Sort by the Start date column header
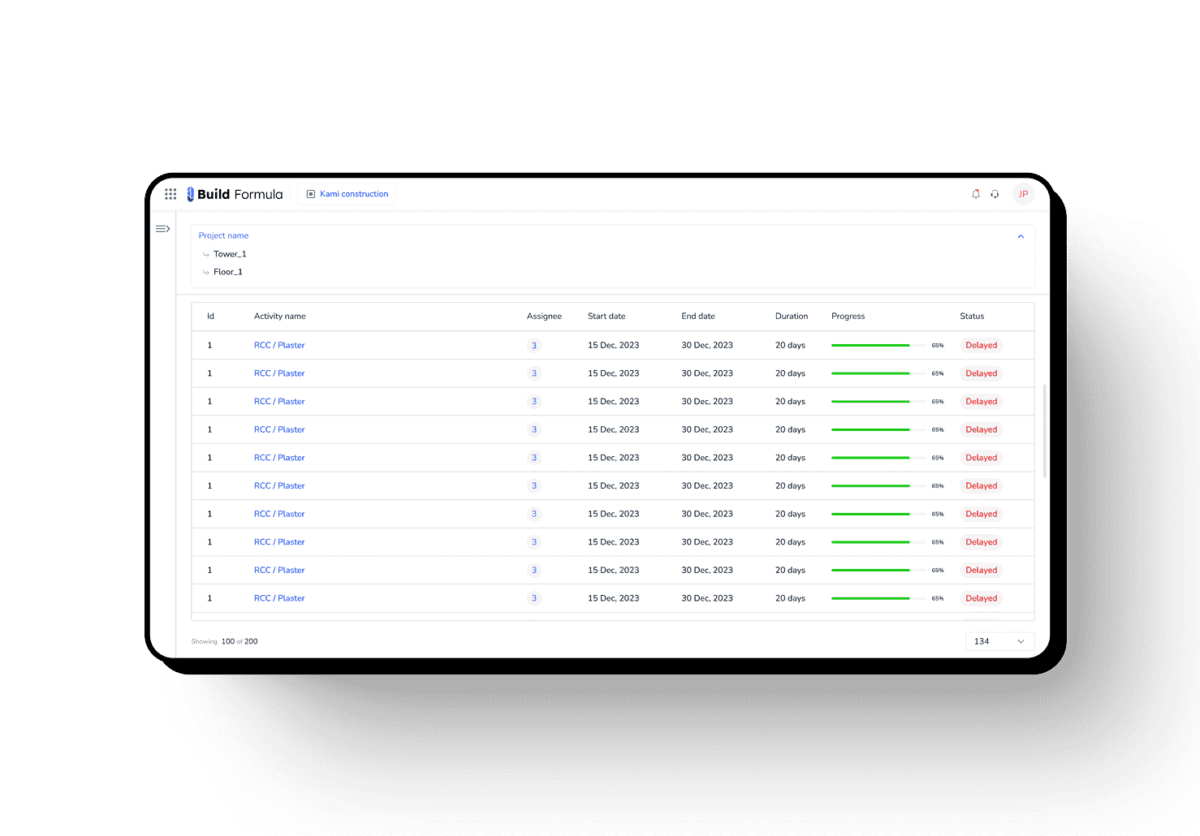Screen dimensions: 1200x836 [607, 316]
